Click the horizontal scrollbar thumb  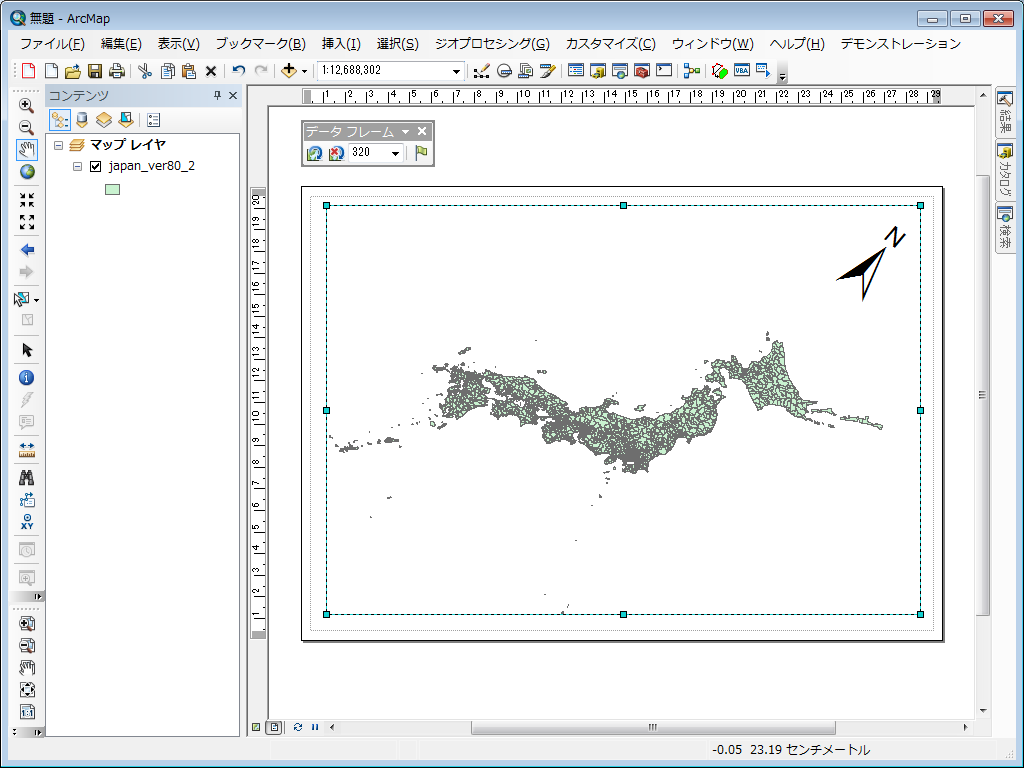pyautogui.click(x=653, y=727)
